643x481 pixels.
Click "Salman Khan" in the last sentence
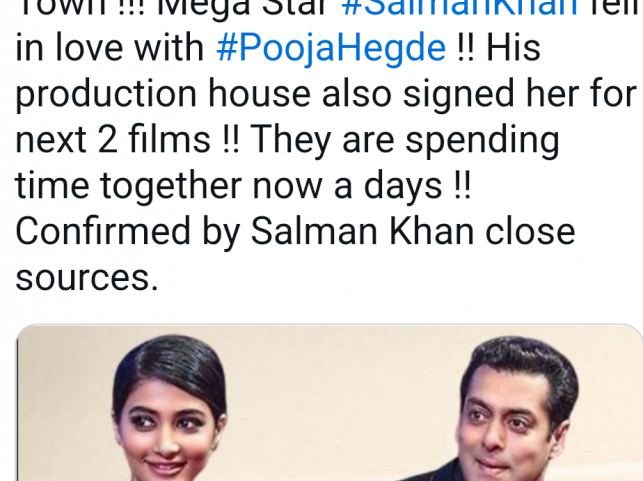click(362, 232)
